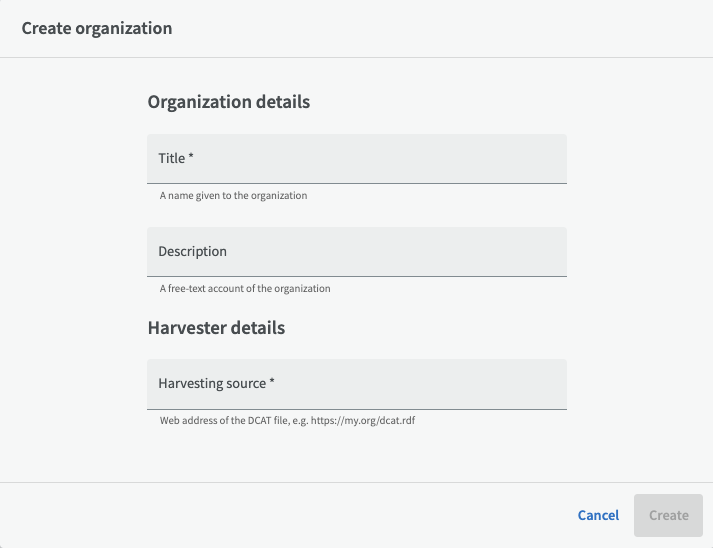This screenshot has height=548, width=713.
Task: Click the required asterisk next to Title
Action: point(191,156)
